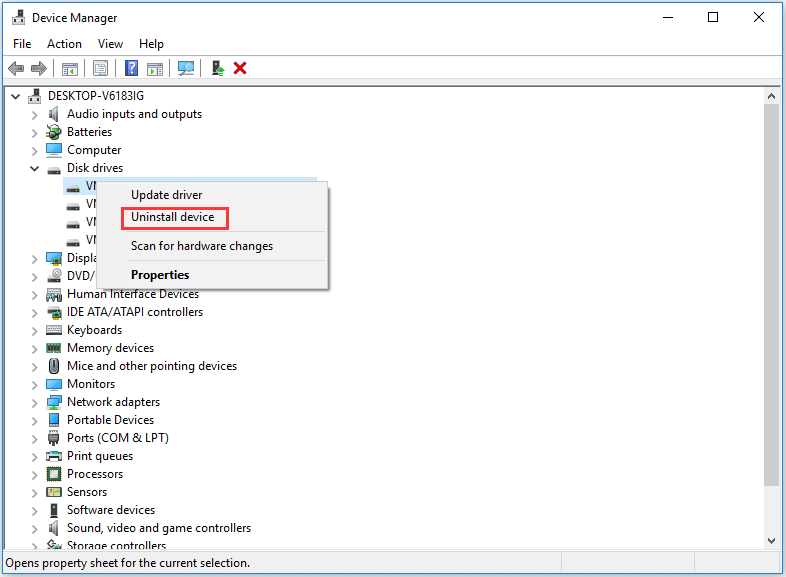Click the Sensors category icon

tap(54, 492)
